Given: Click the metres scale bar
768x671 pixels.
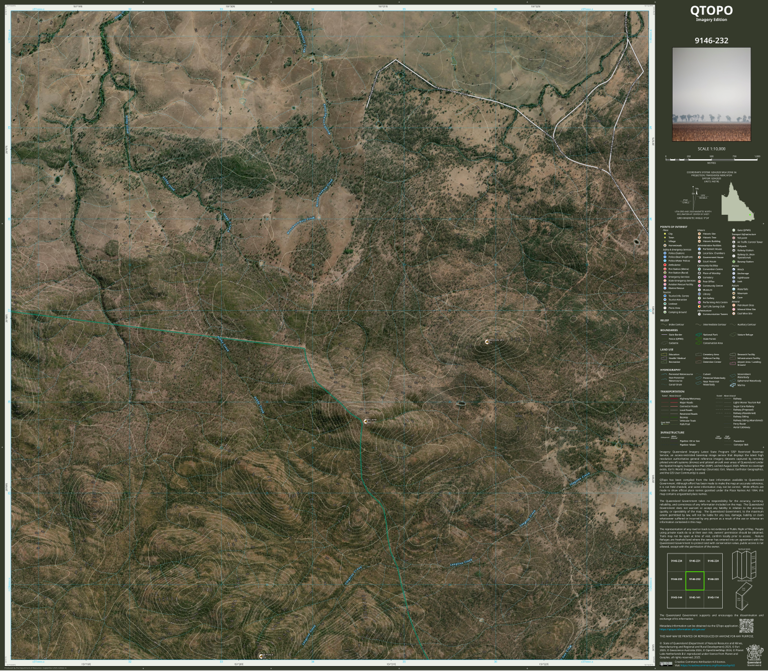Looking at the screenshot, I should (x=712, y=159).
